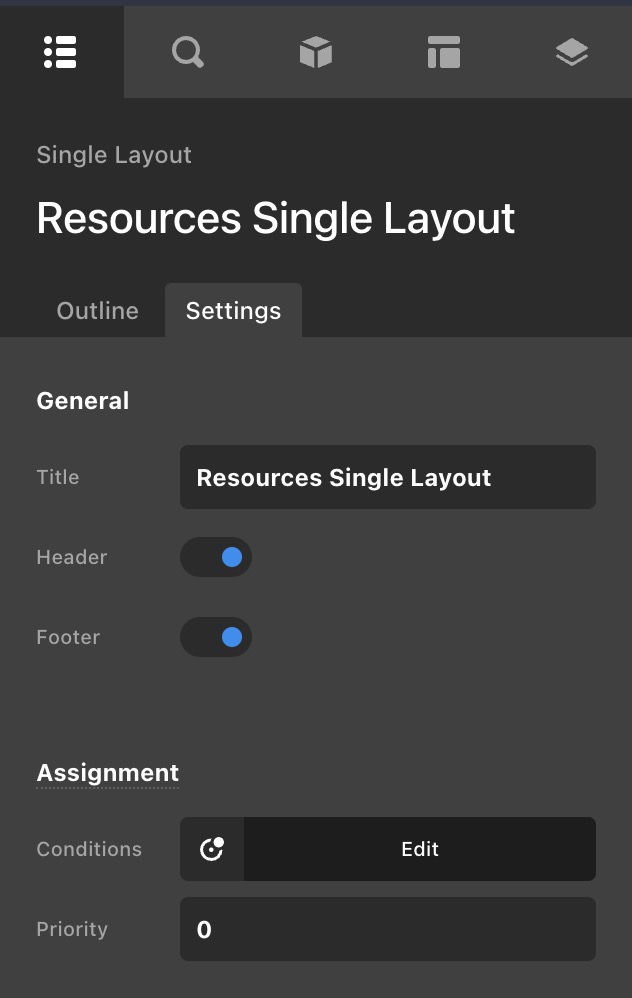This screenshot has height=998, width=632.
Task: Click the Header field label
Action: [x=72, y=557]
